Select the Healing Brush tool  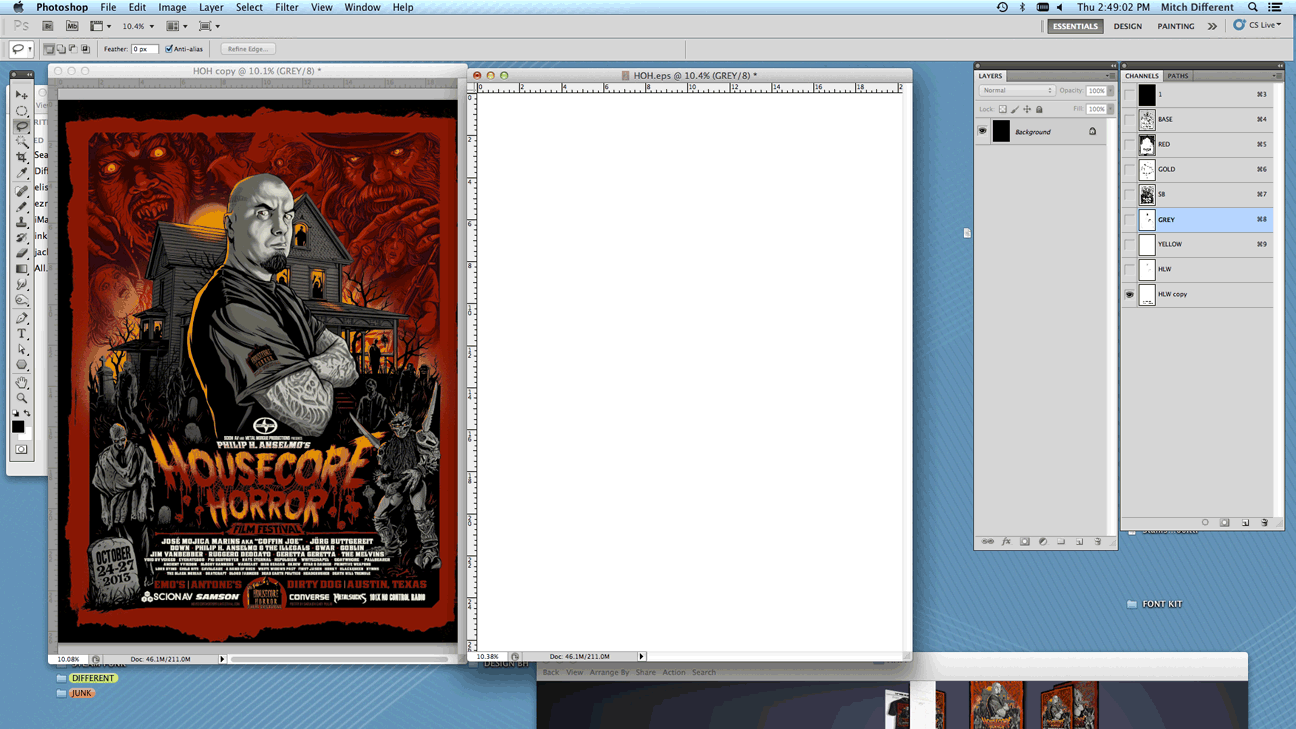tap(21, 191)
